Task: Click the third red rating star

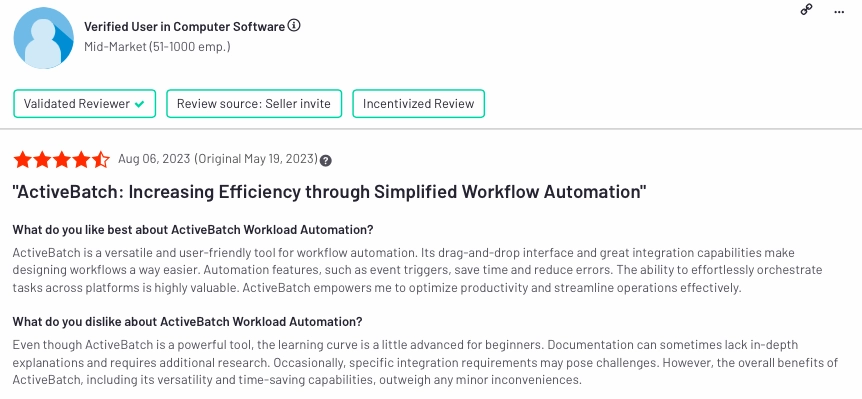Action: 62,159
